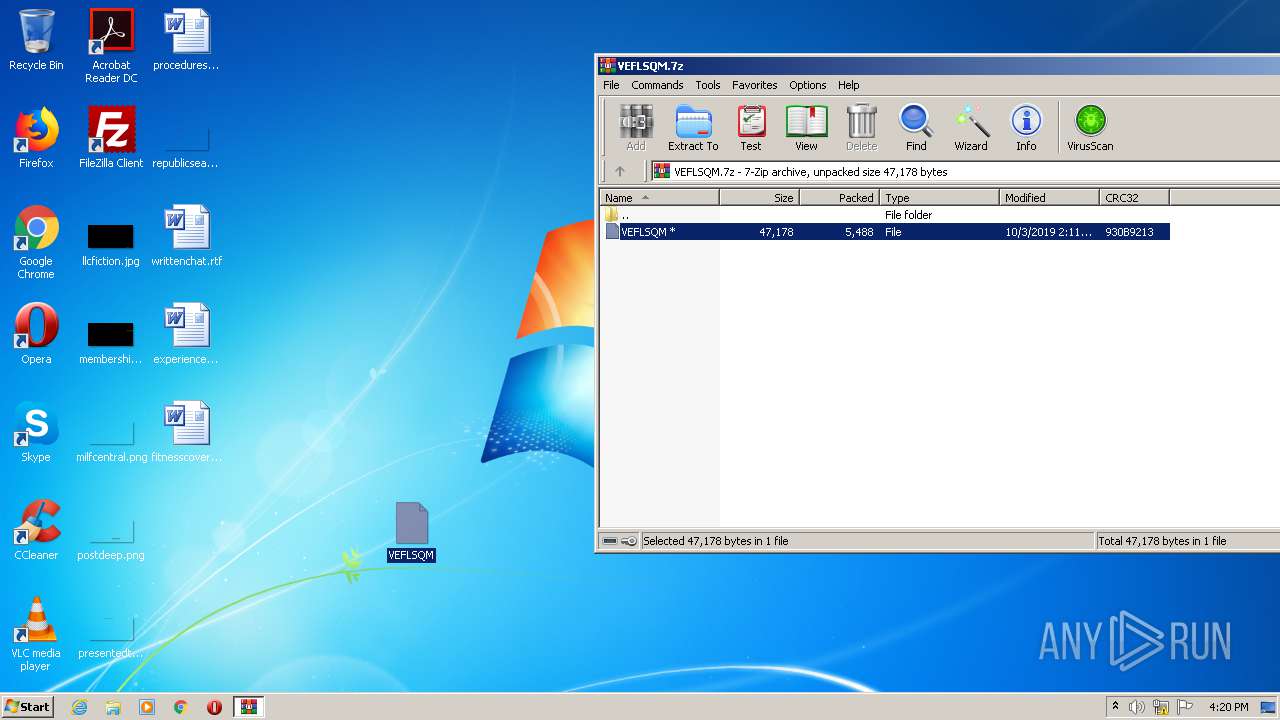Screen dimensions: 1280x720
Task: Open the Commands menu
Action: click(x=657, y=85)
